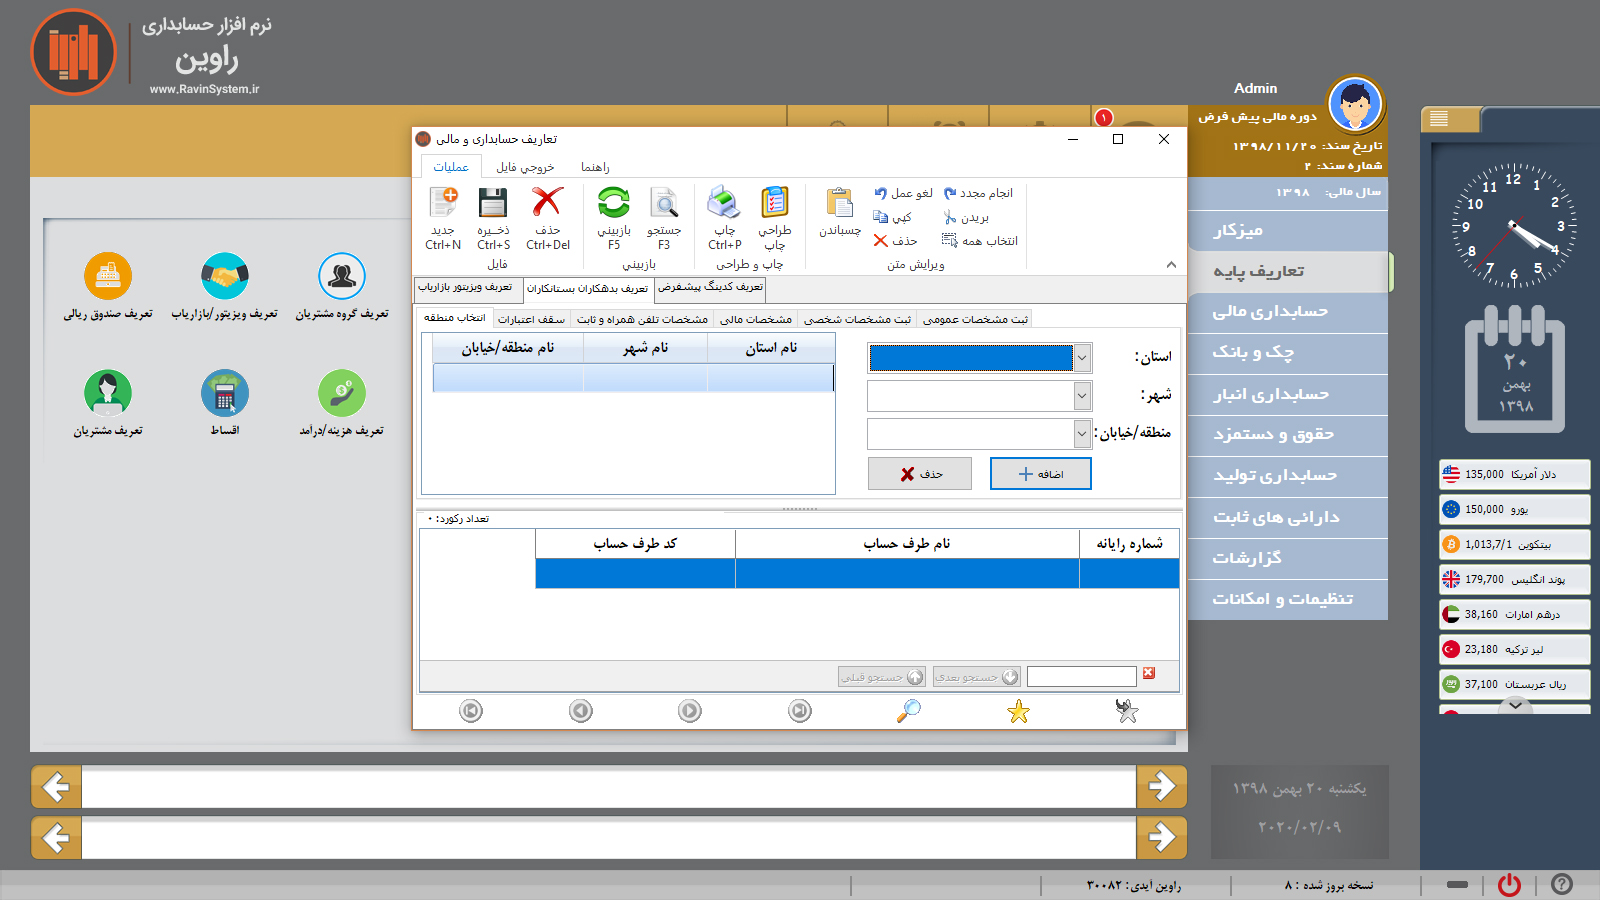The image size is (1600, 900).
Task: Click the search text field in grid footer
Action: point(1081,677)
